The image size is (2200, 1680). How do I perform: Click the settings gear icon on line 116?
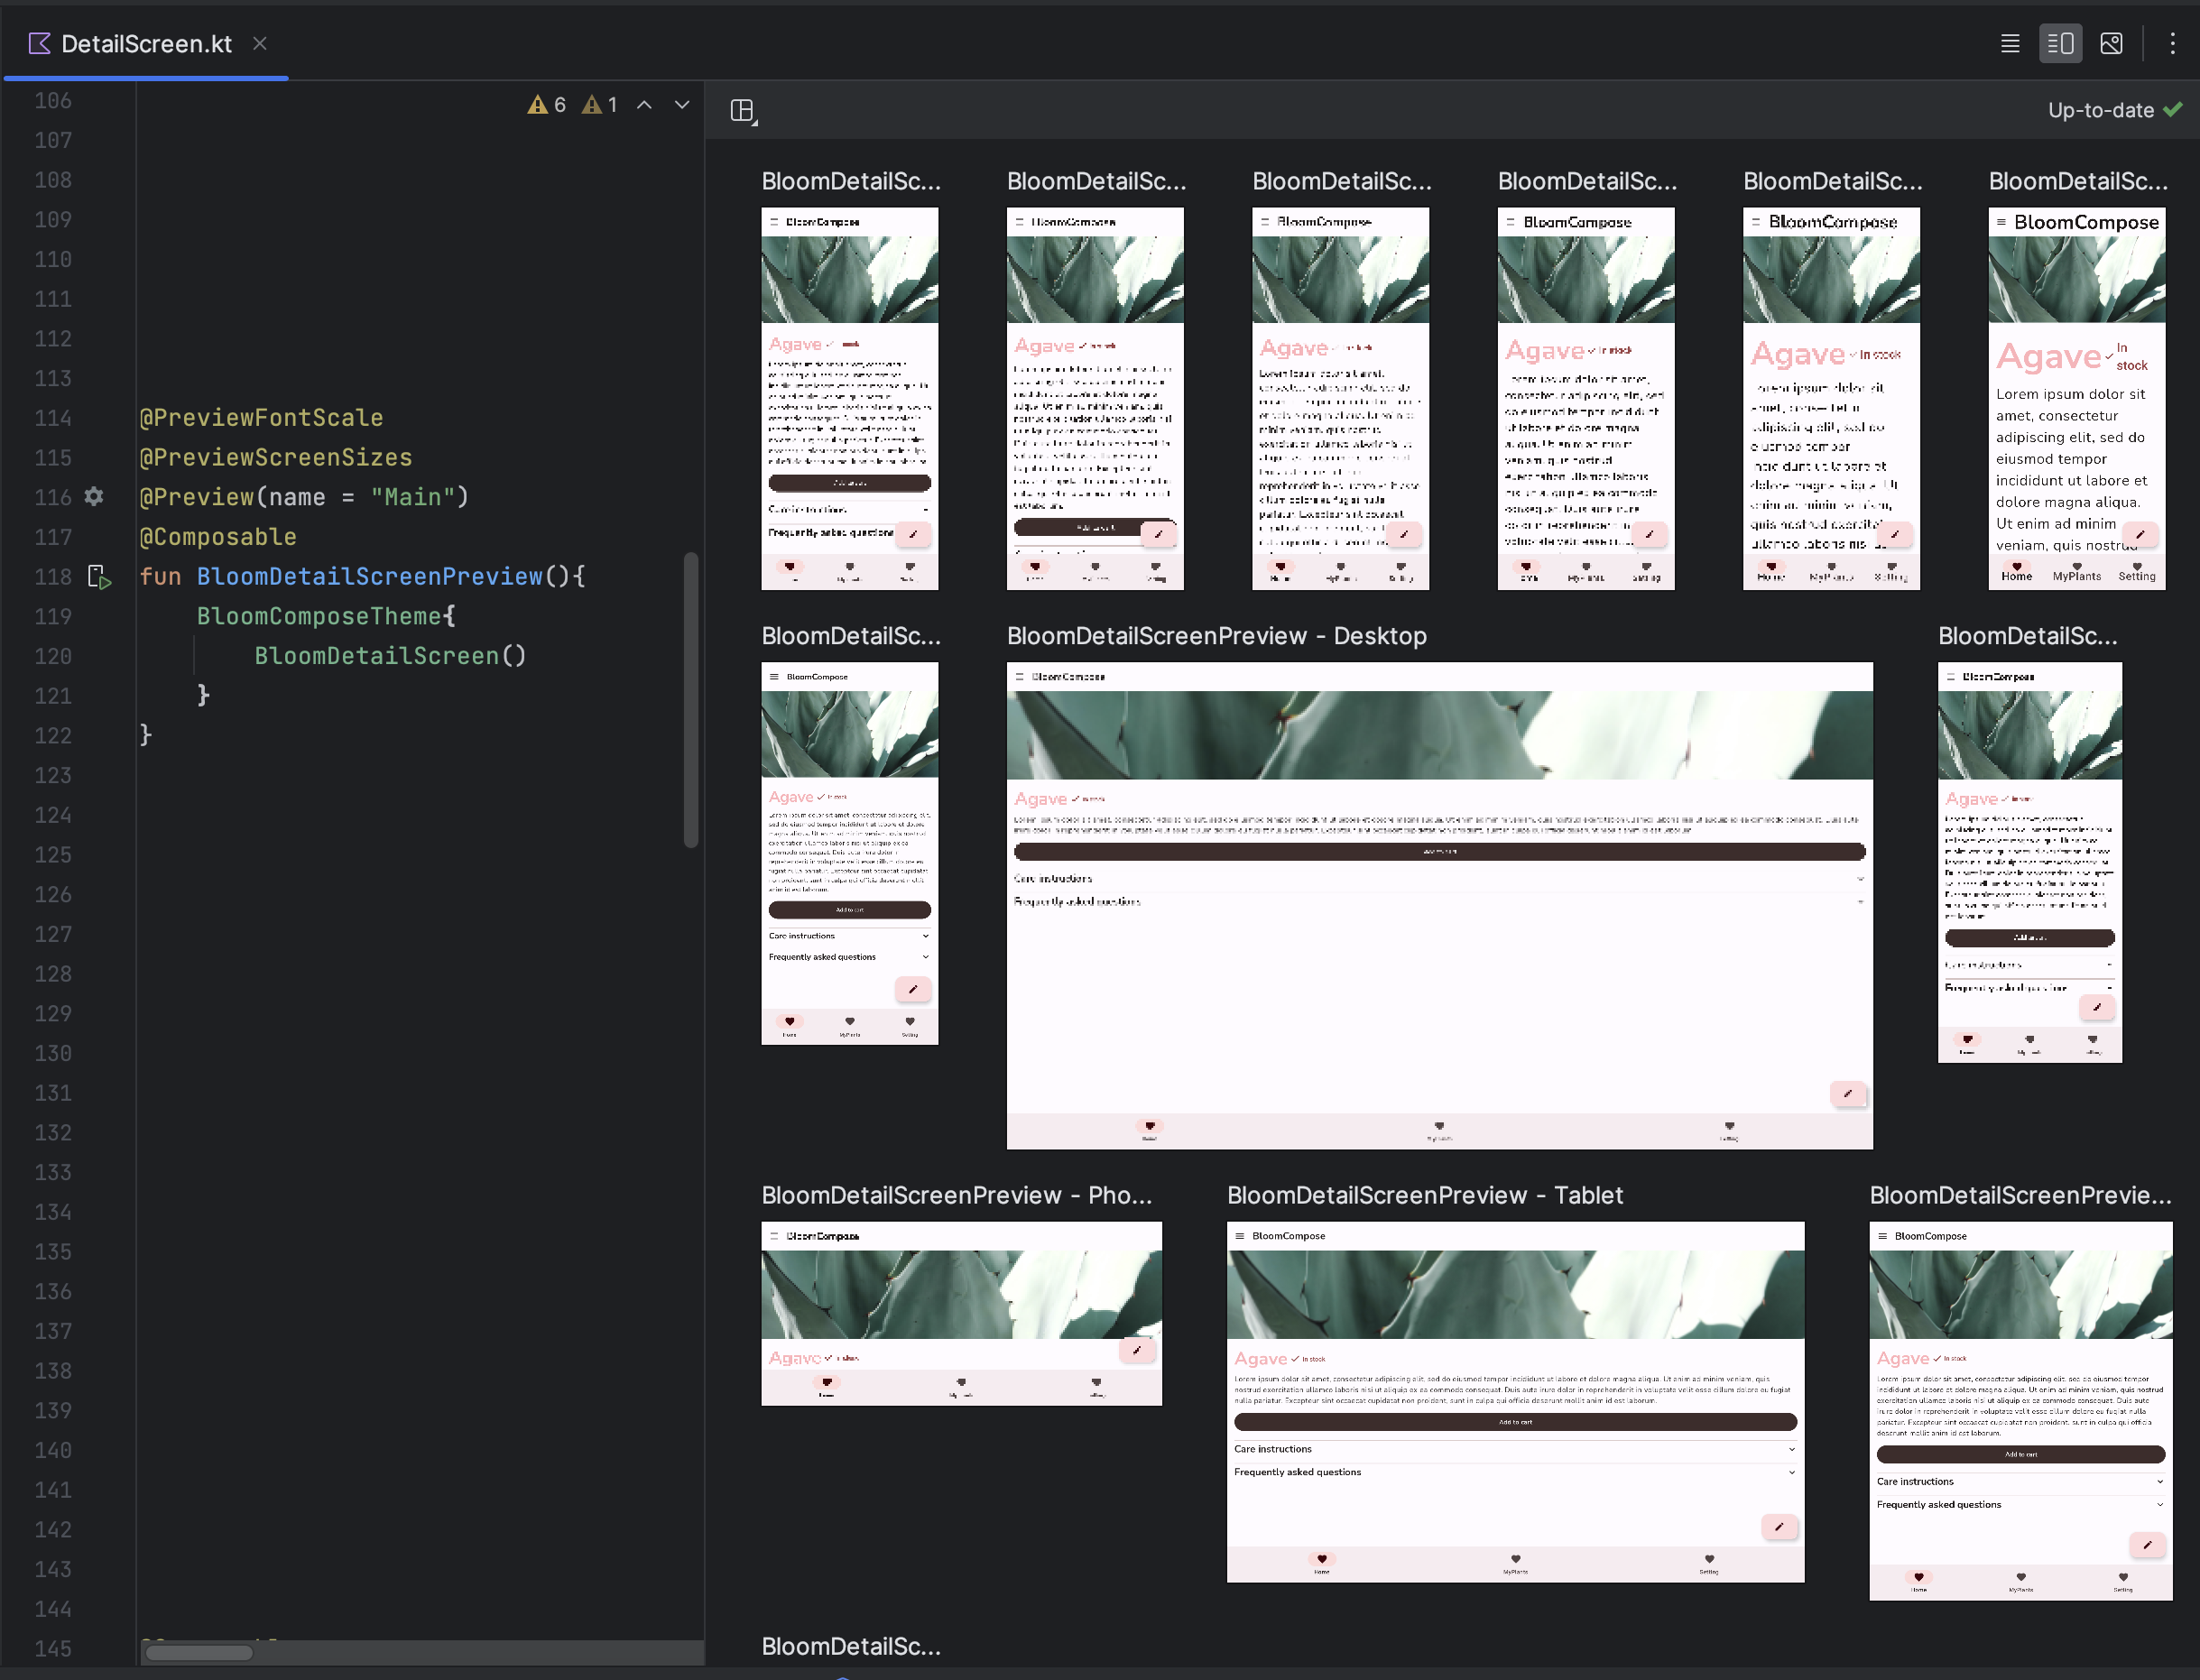point(94,496)
